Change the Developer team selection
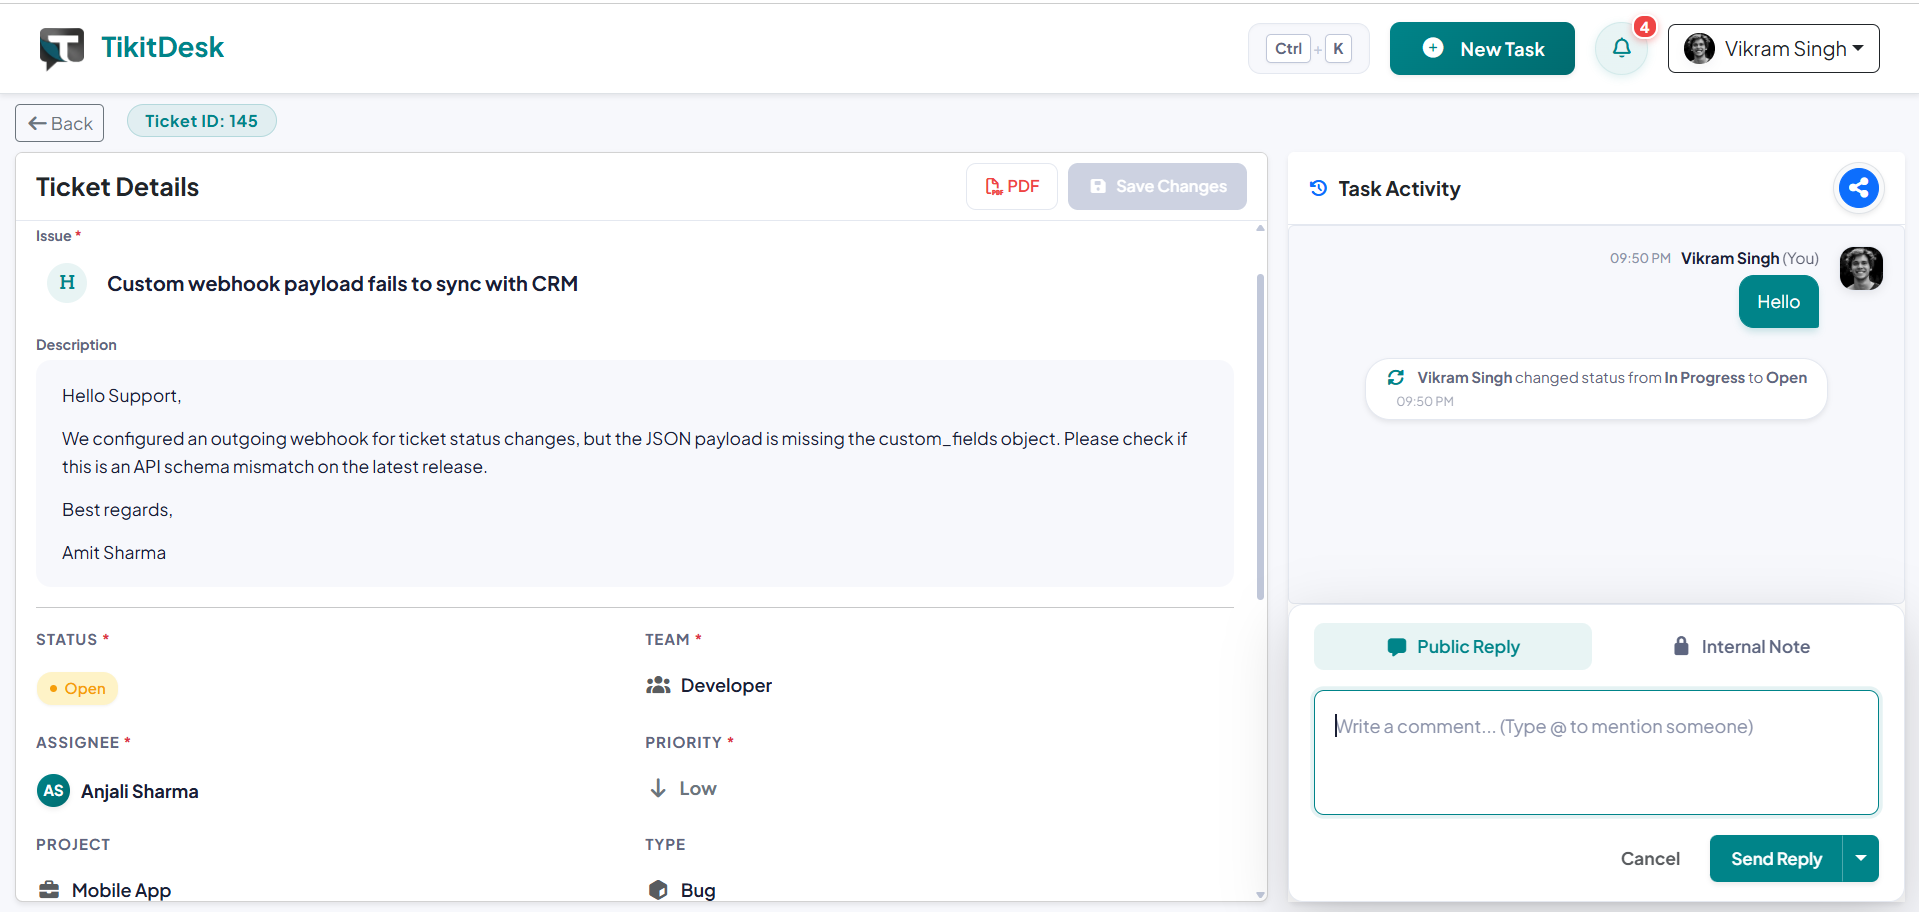Image resolution: width=1919 pixels, height=912 pixels. tap(709, 685)
